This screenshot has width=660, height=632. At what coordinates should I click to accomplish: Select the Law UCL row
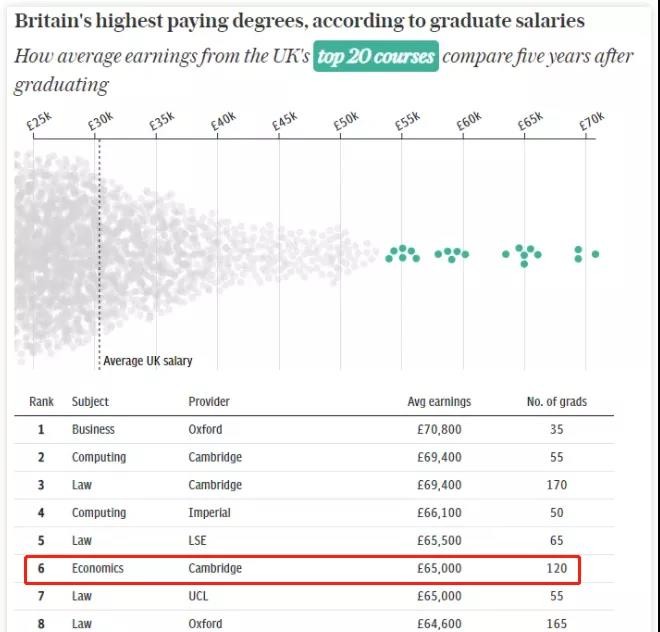[x=314, y=596]
